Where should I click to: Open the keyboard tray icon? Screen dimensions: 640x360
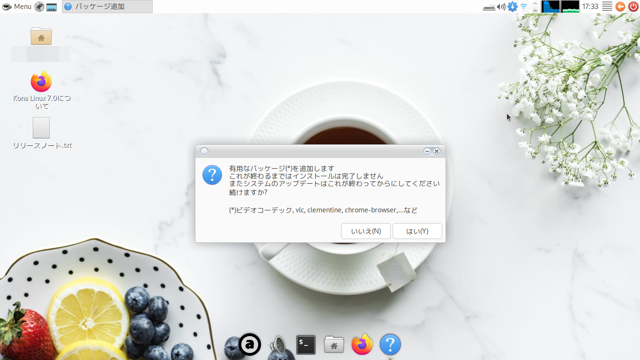coord(489,7)
